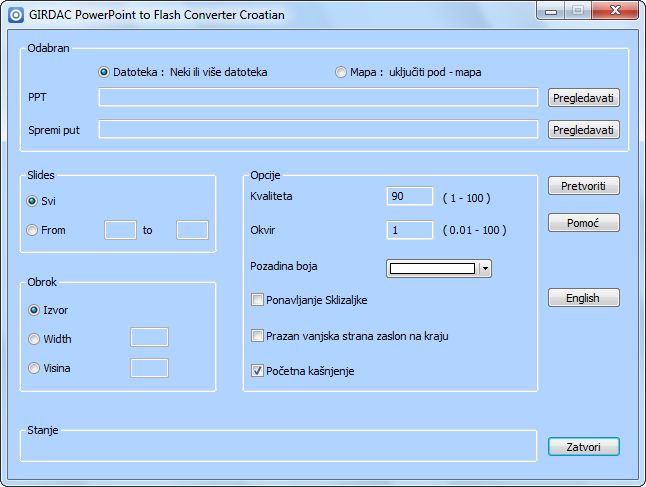Click the white Pozadina boja color swatch
The image size is (646, 487).
pyautogui.click(x=432, y=269)
